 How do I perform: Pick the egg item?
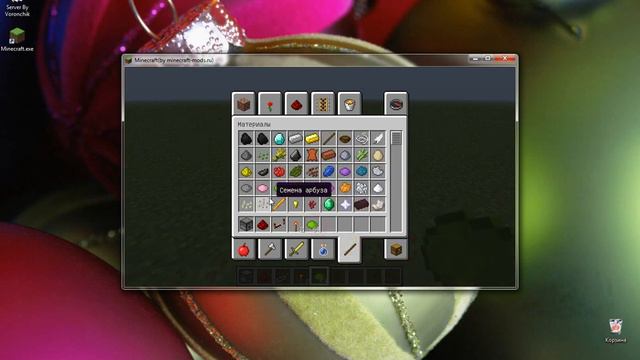click(x=378, y=155)
